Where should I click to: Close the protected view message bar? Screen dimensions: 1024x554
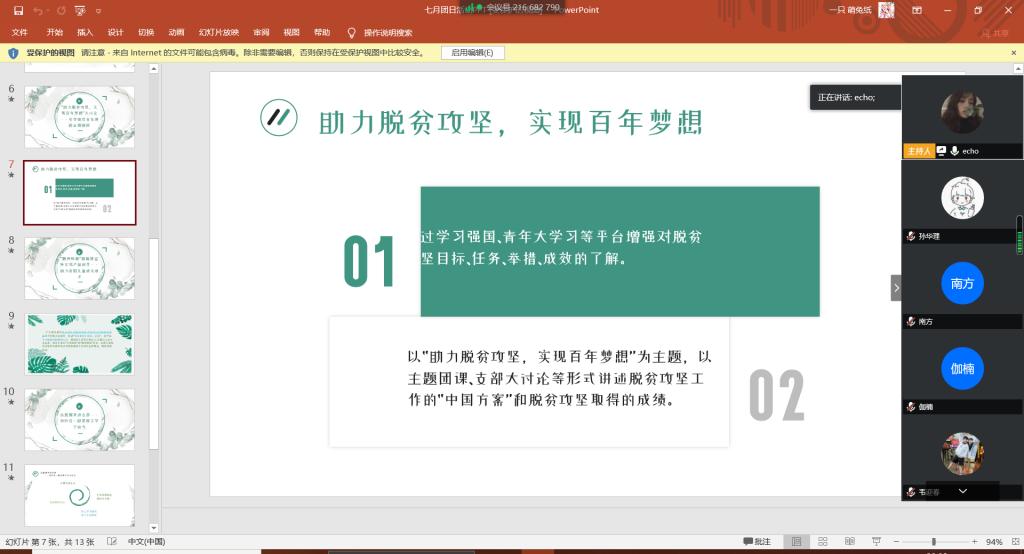click(1014, 52)
